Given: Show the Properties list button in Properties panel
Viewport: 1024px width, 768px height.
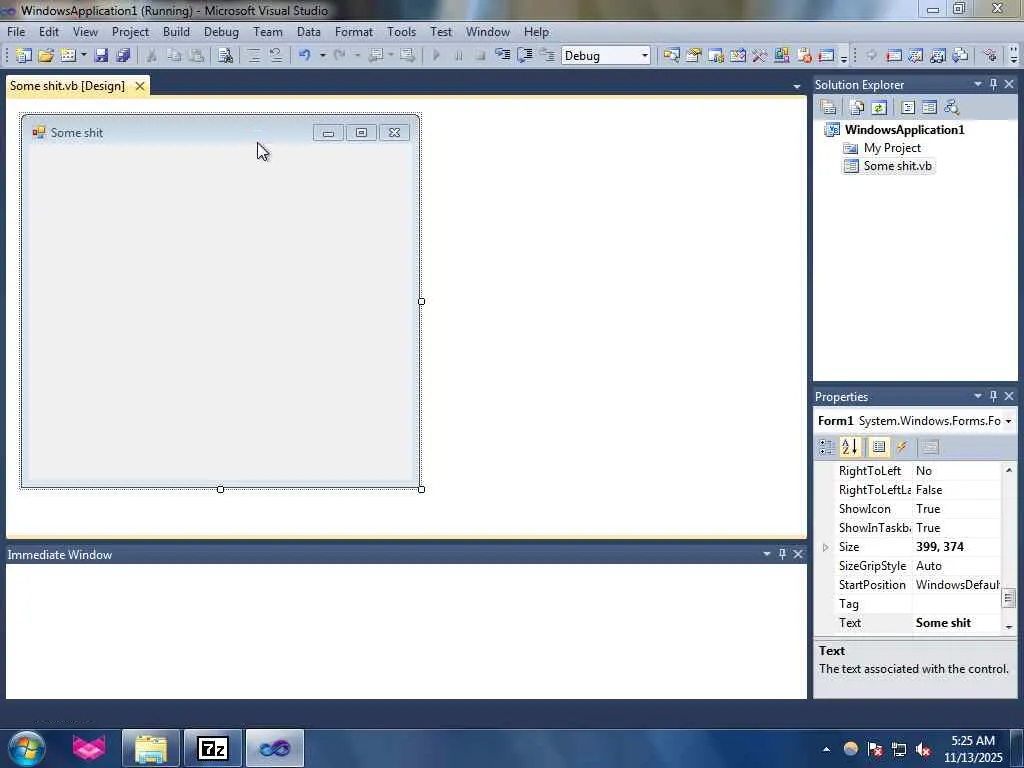Looking at the screenshot, I should pyautogui.click(x=879, y=447).
